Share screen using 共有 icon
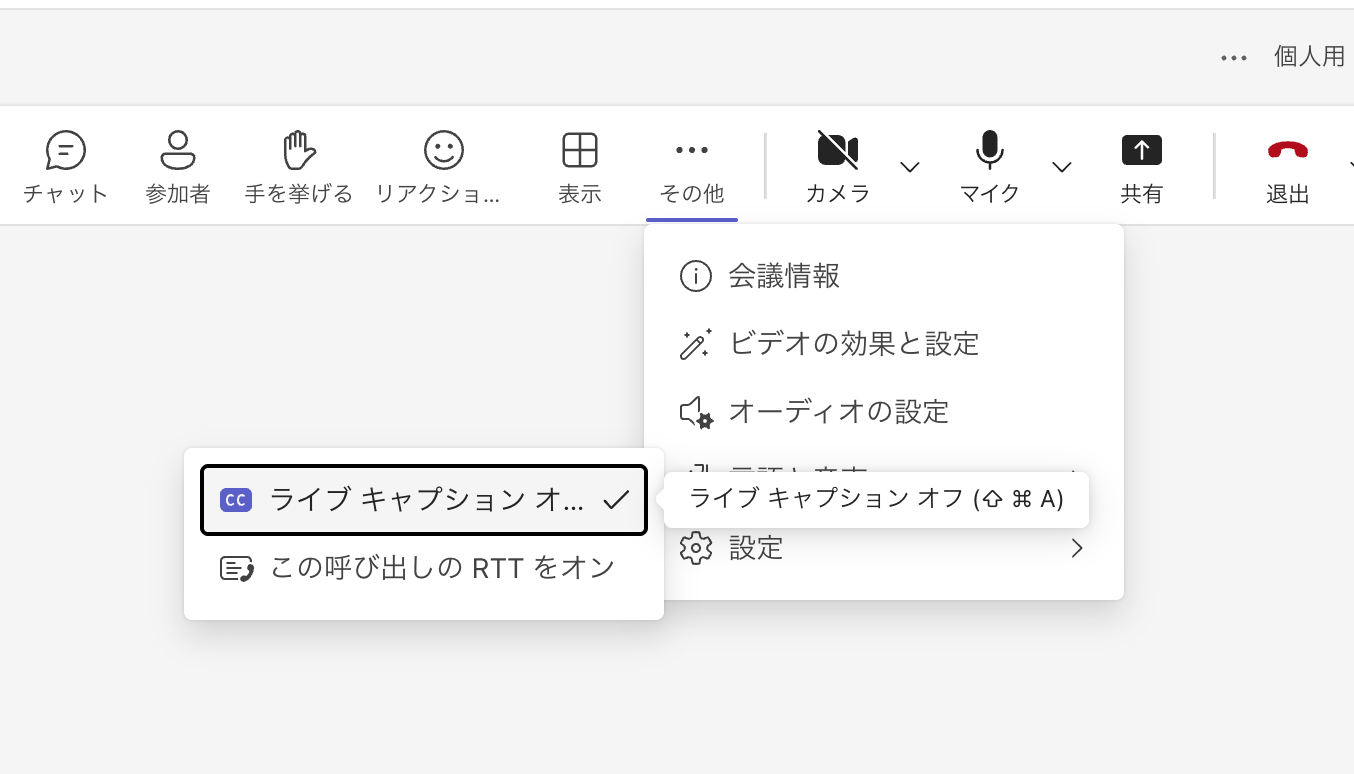This screenshot has height=774, width=1354. coord(1141,151)
